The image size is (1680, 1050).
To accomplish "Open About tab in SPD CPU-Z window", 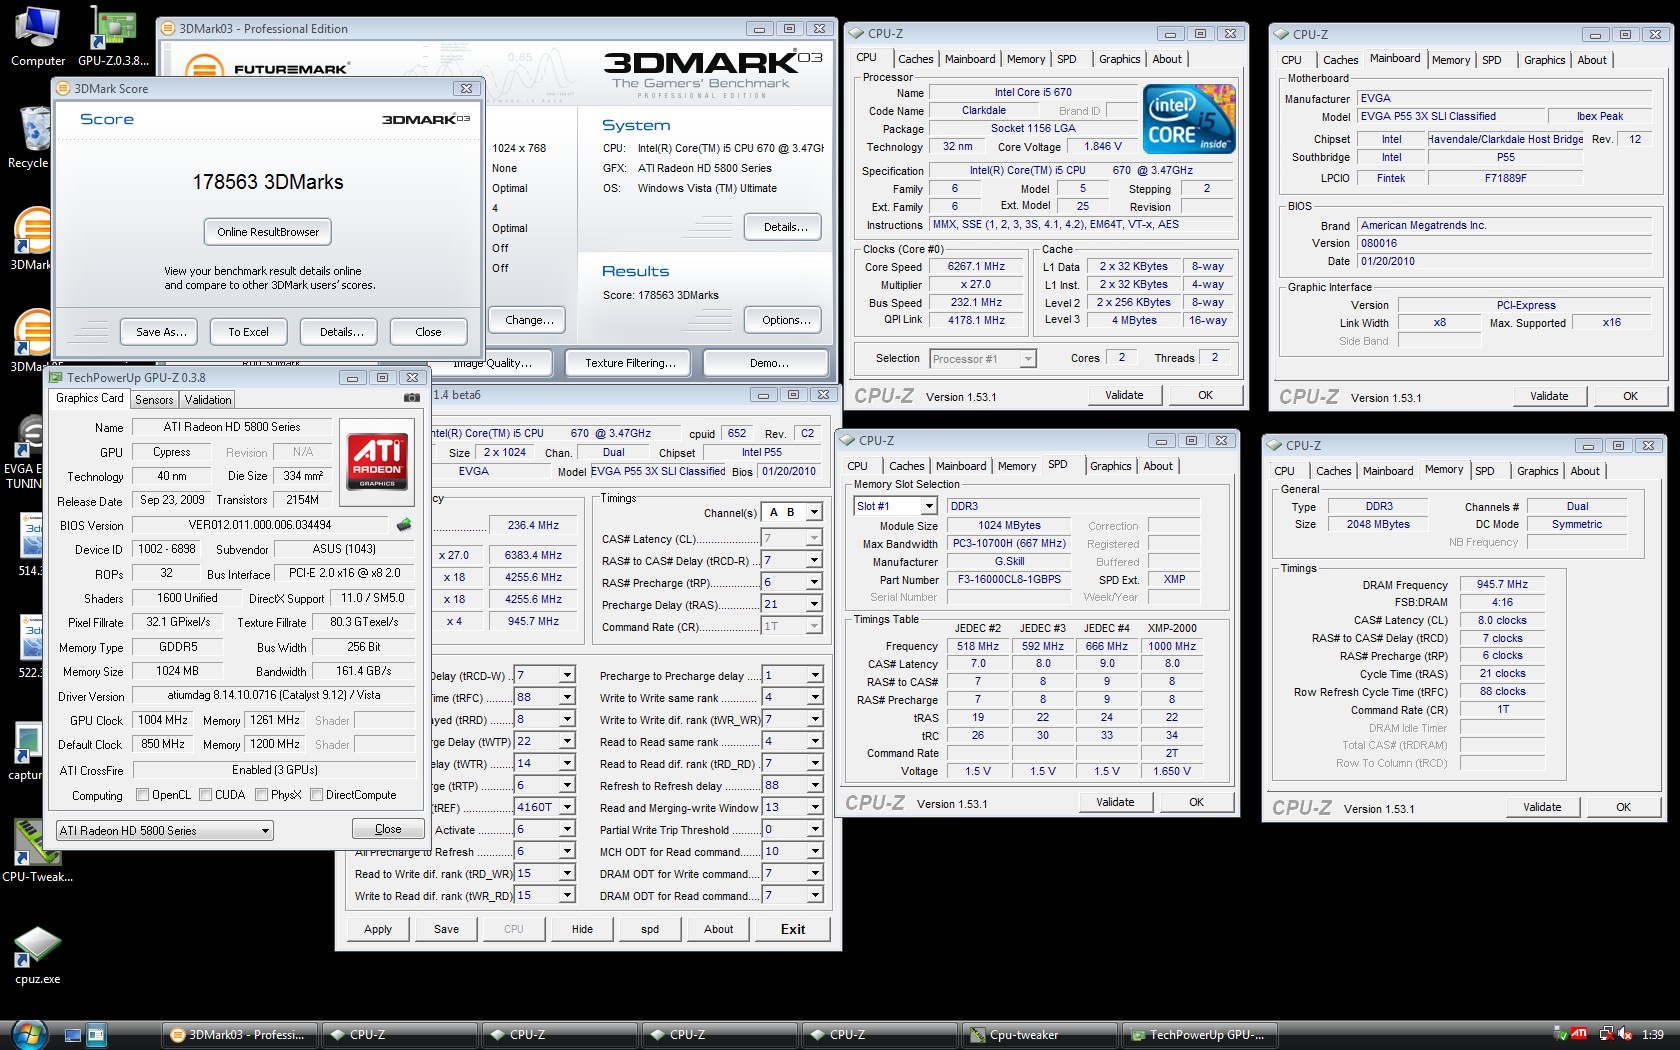I will pyautogui.click(x=1158, y=466).
